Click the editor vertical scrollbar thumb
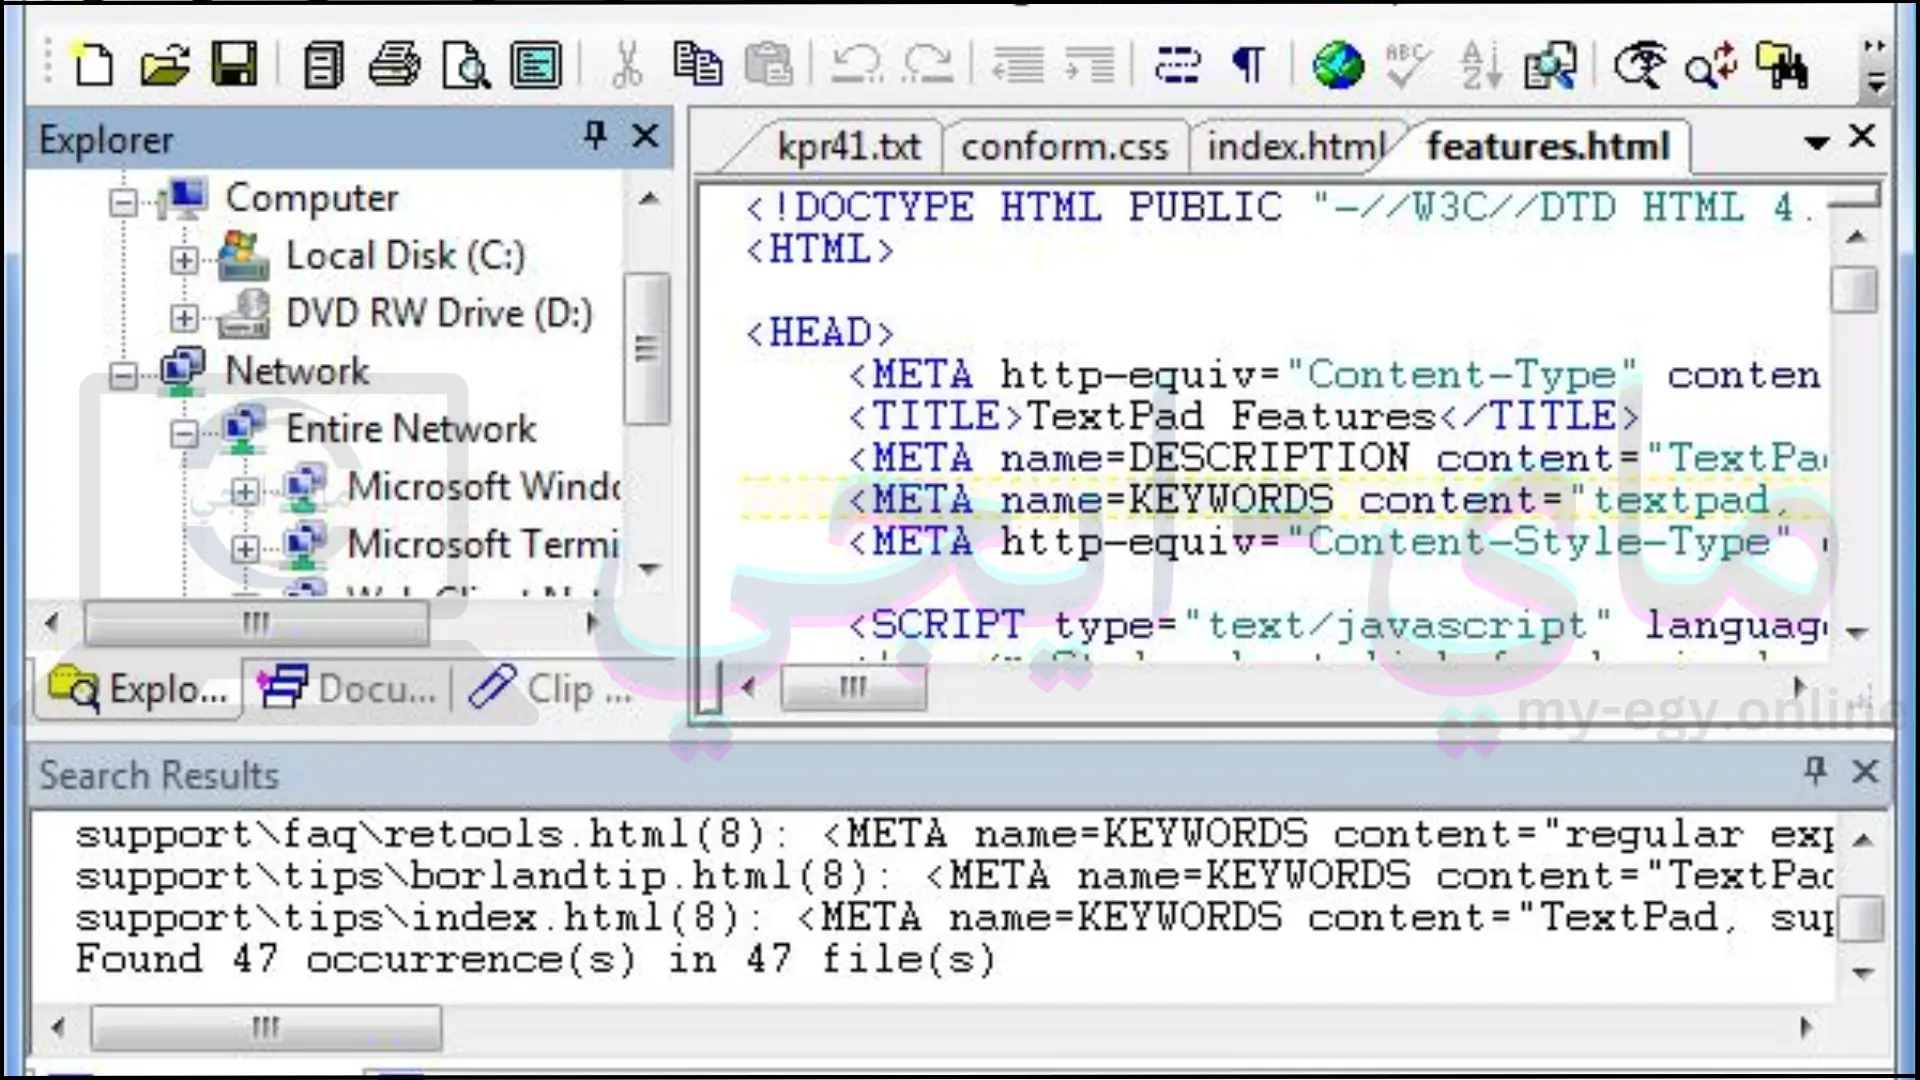The image size is (1920, 1080). click(x=1856, y=290)
